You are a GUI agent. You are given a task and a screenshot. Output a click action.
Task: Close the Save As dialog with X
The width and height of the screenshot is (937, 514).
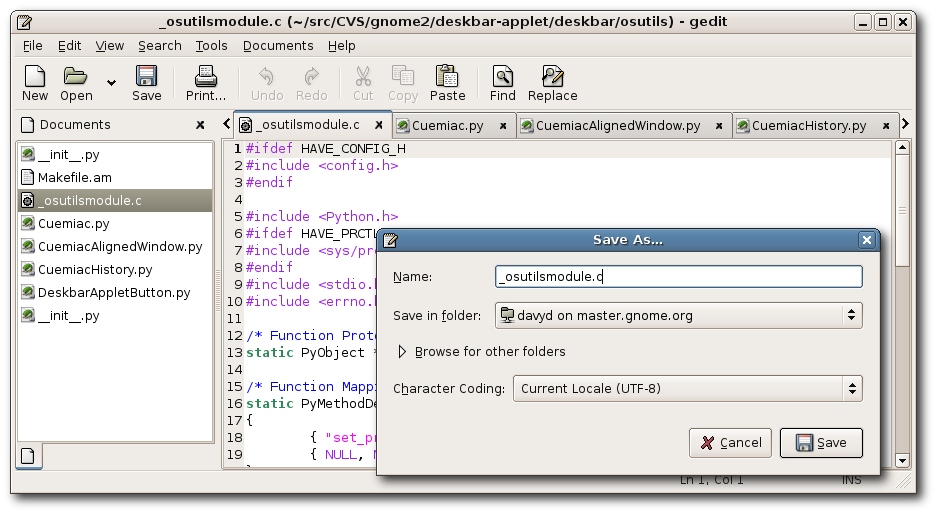click(x=866, y=240)
